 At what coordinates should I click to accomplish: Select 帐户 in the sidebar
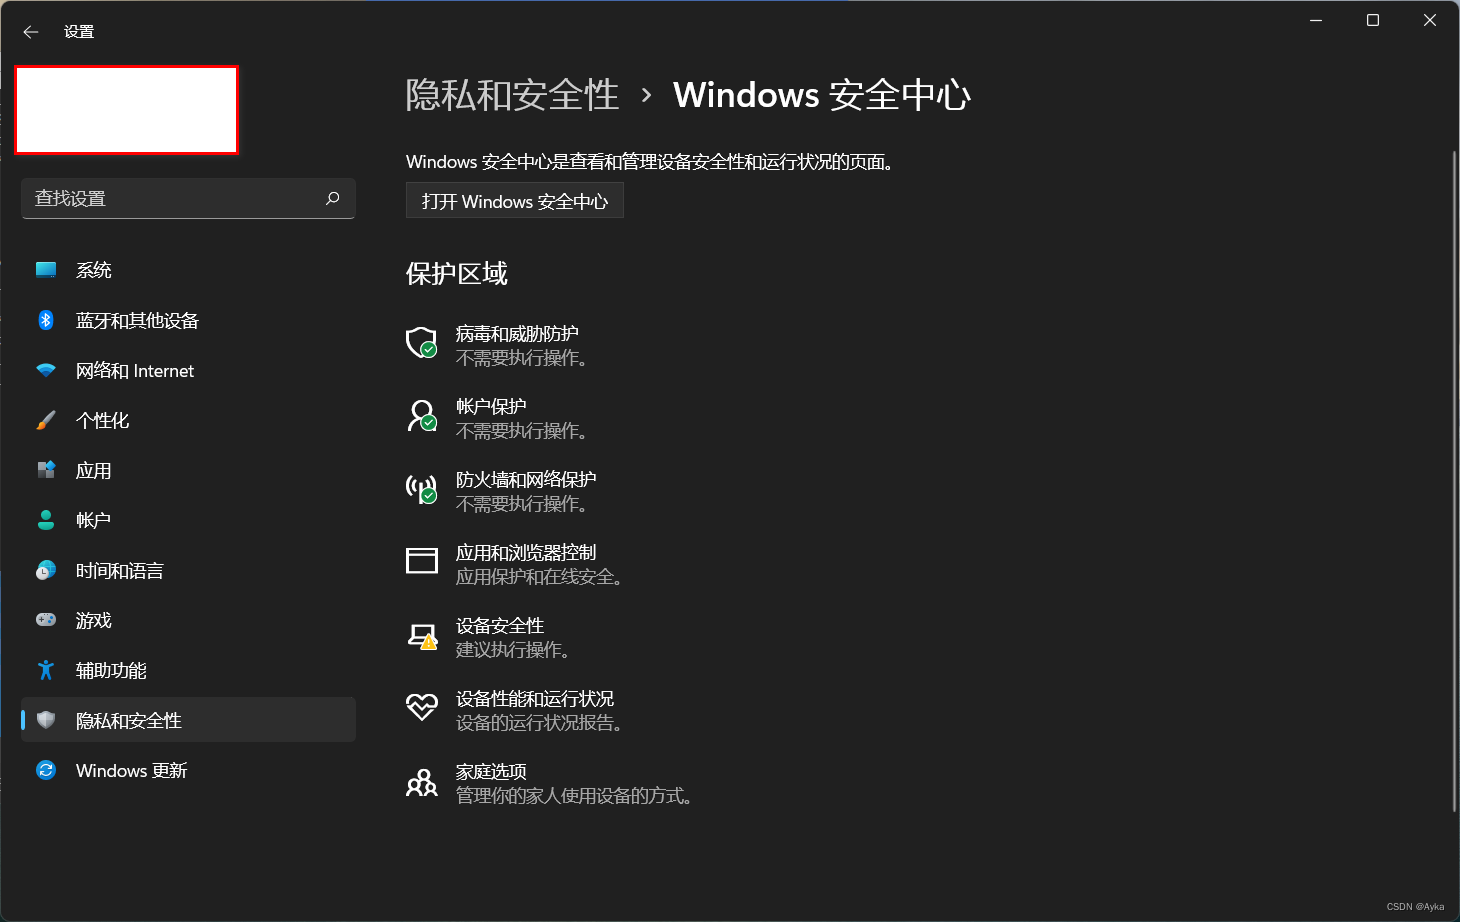[x=188, y=520]
